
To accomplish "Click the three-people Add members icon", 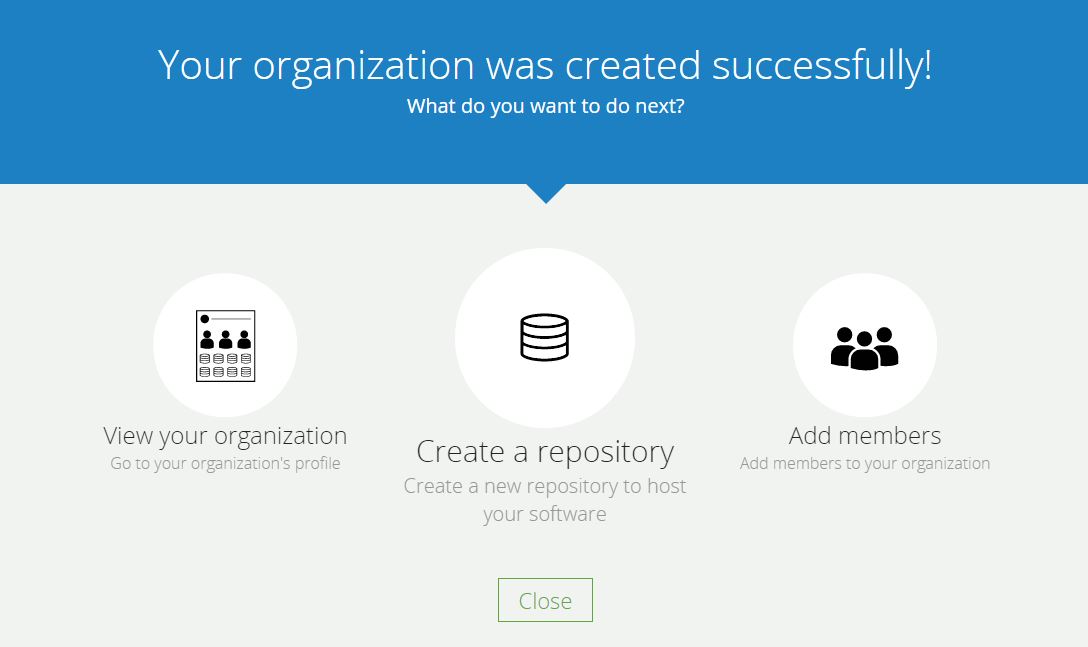I will [865, 346].
